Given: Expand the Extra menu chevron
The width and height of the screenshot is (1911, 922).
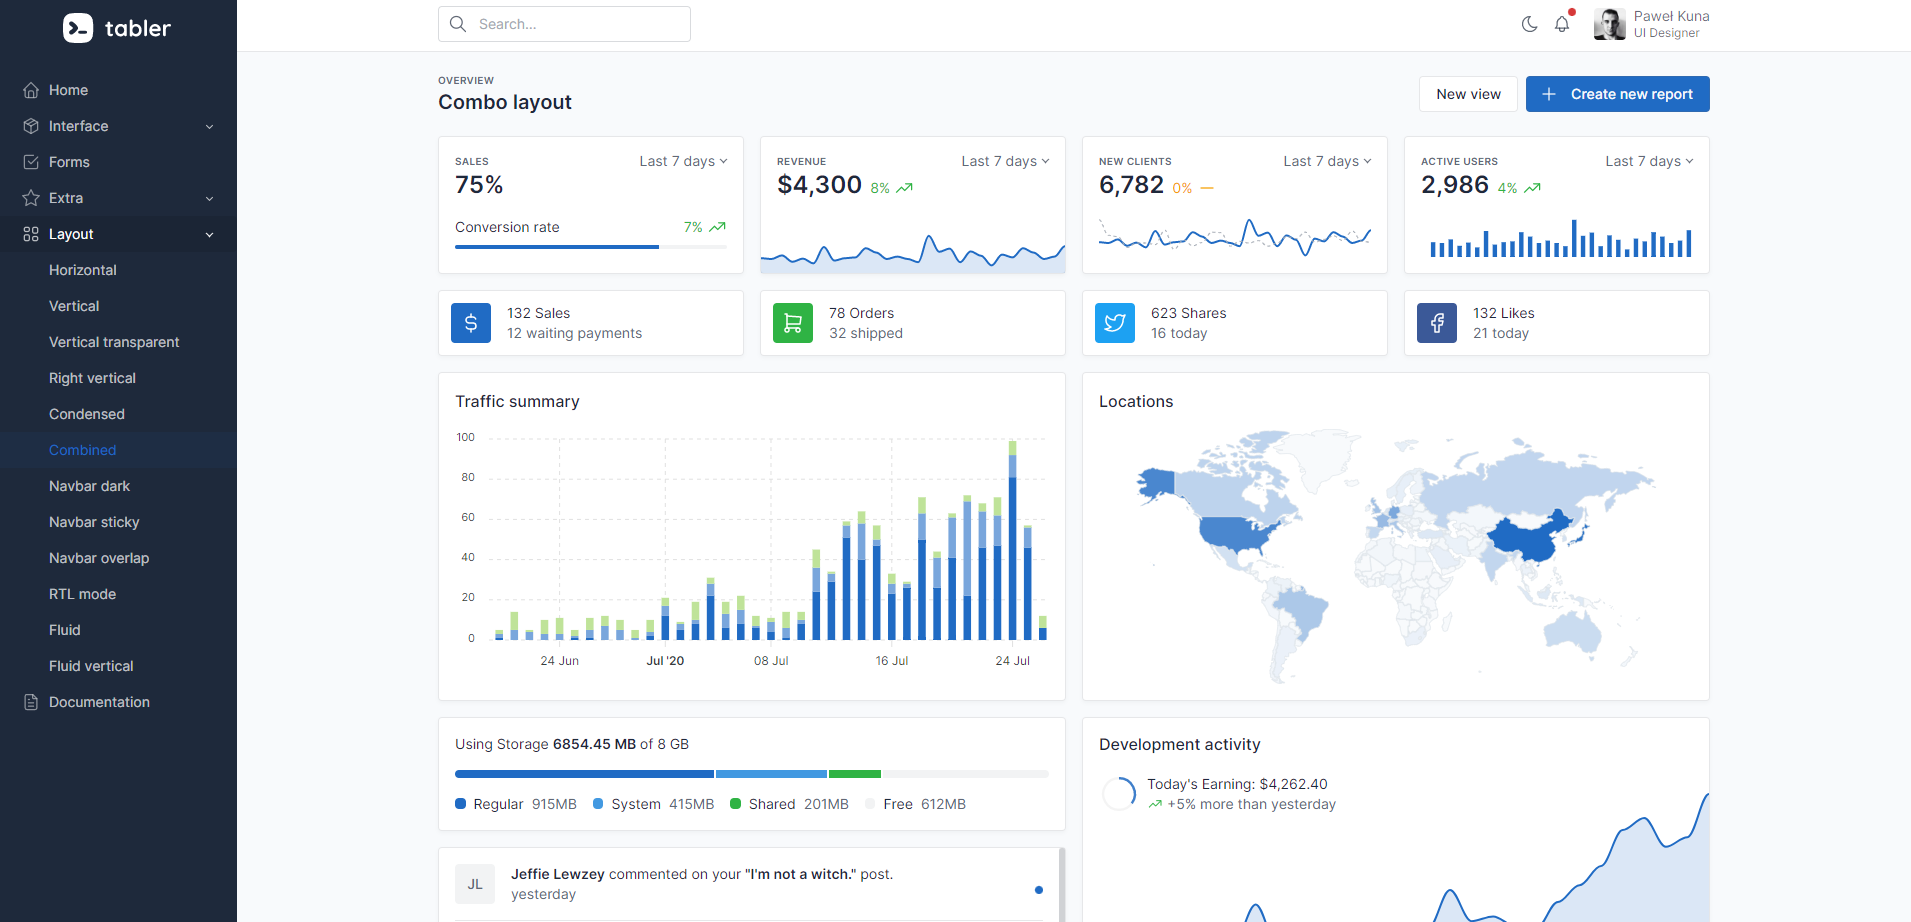Looking at the screenshot, I should 210,199.
